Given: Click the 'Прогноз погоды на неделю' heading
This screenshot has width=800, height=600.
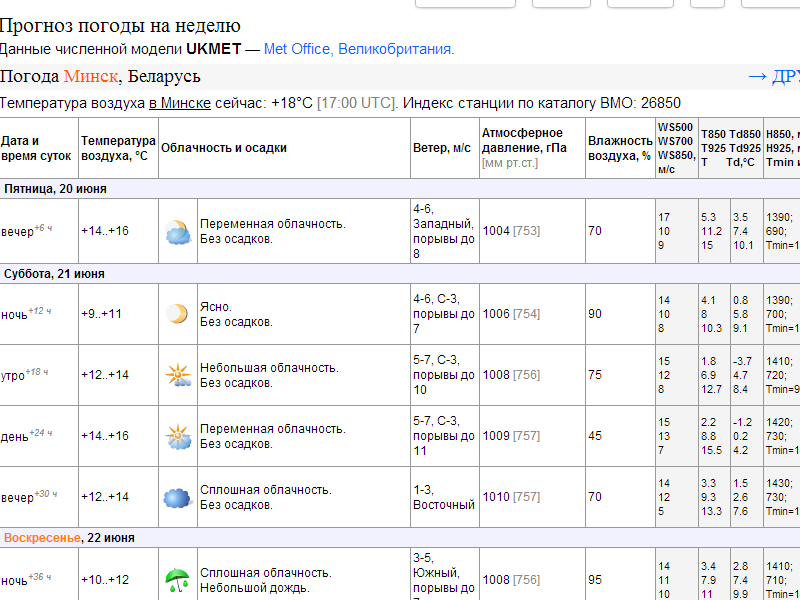Looking at the screenshot, I should pos(120,26).
